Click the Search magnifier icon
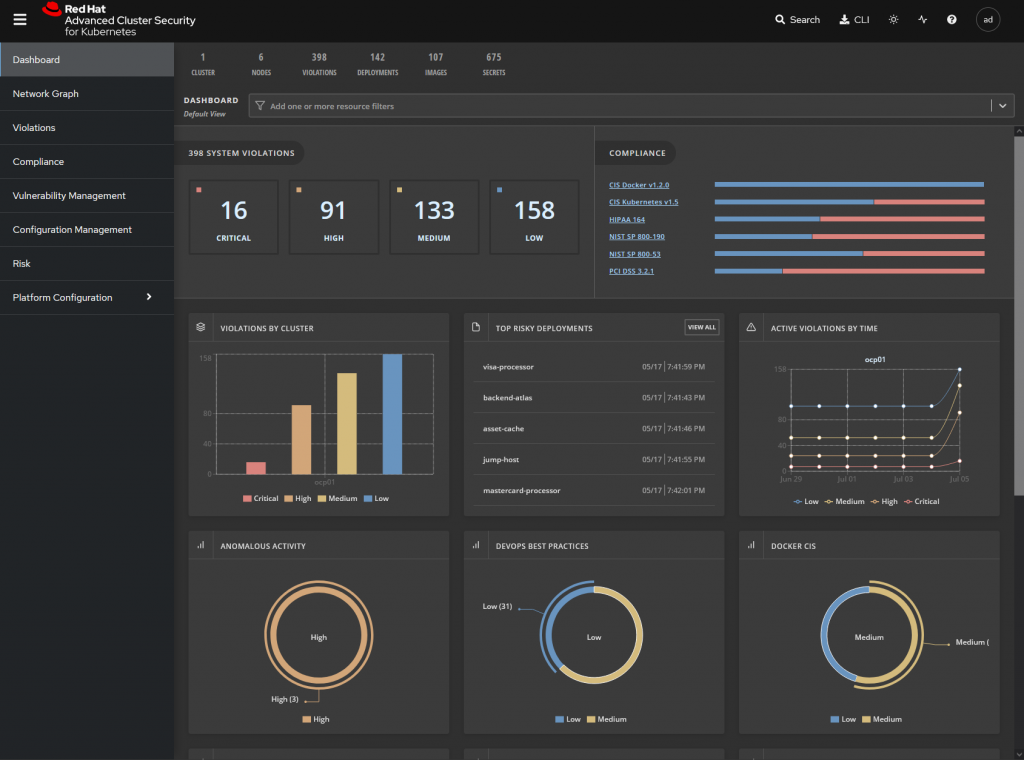 pos(780,20)
